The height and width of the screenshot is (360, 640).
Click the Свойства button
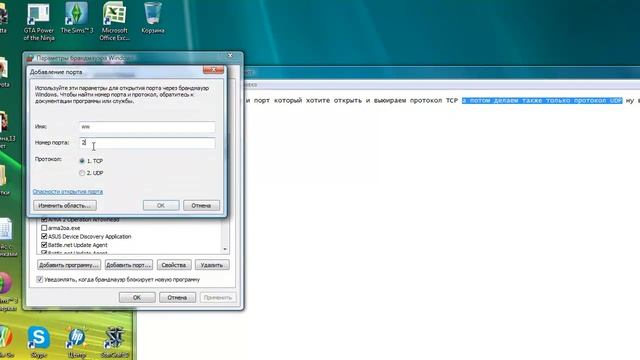tap(174, 265)
